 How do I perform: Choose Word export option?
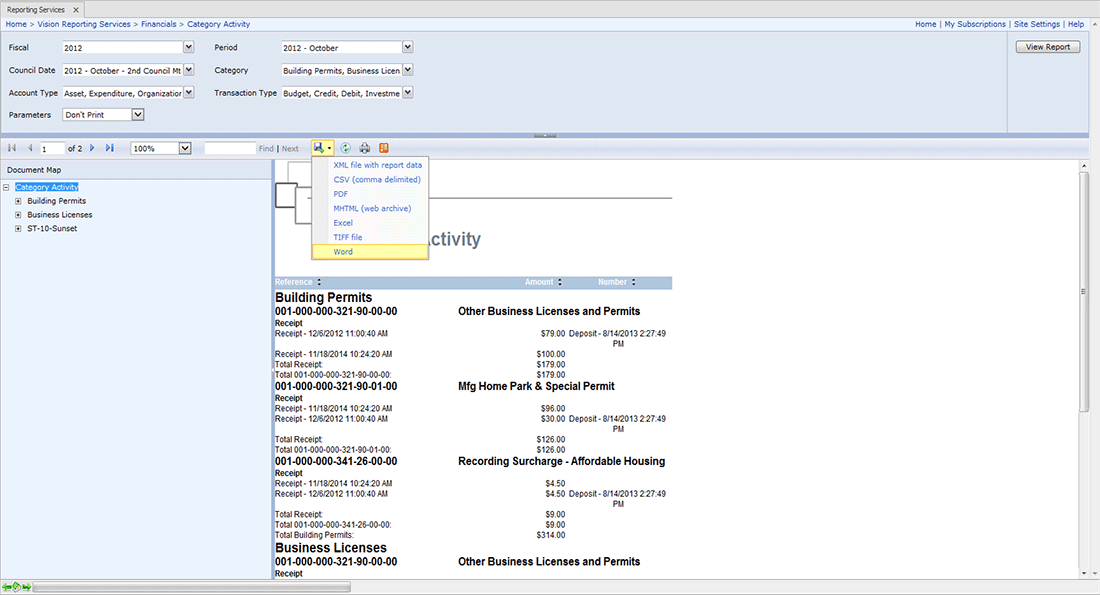[x=370, y=251]
